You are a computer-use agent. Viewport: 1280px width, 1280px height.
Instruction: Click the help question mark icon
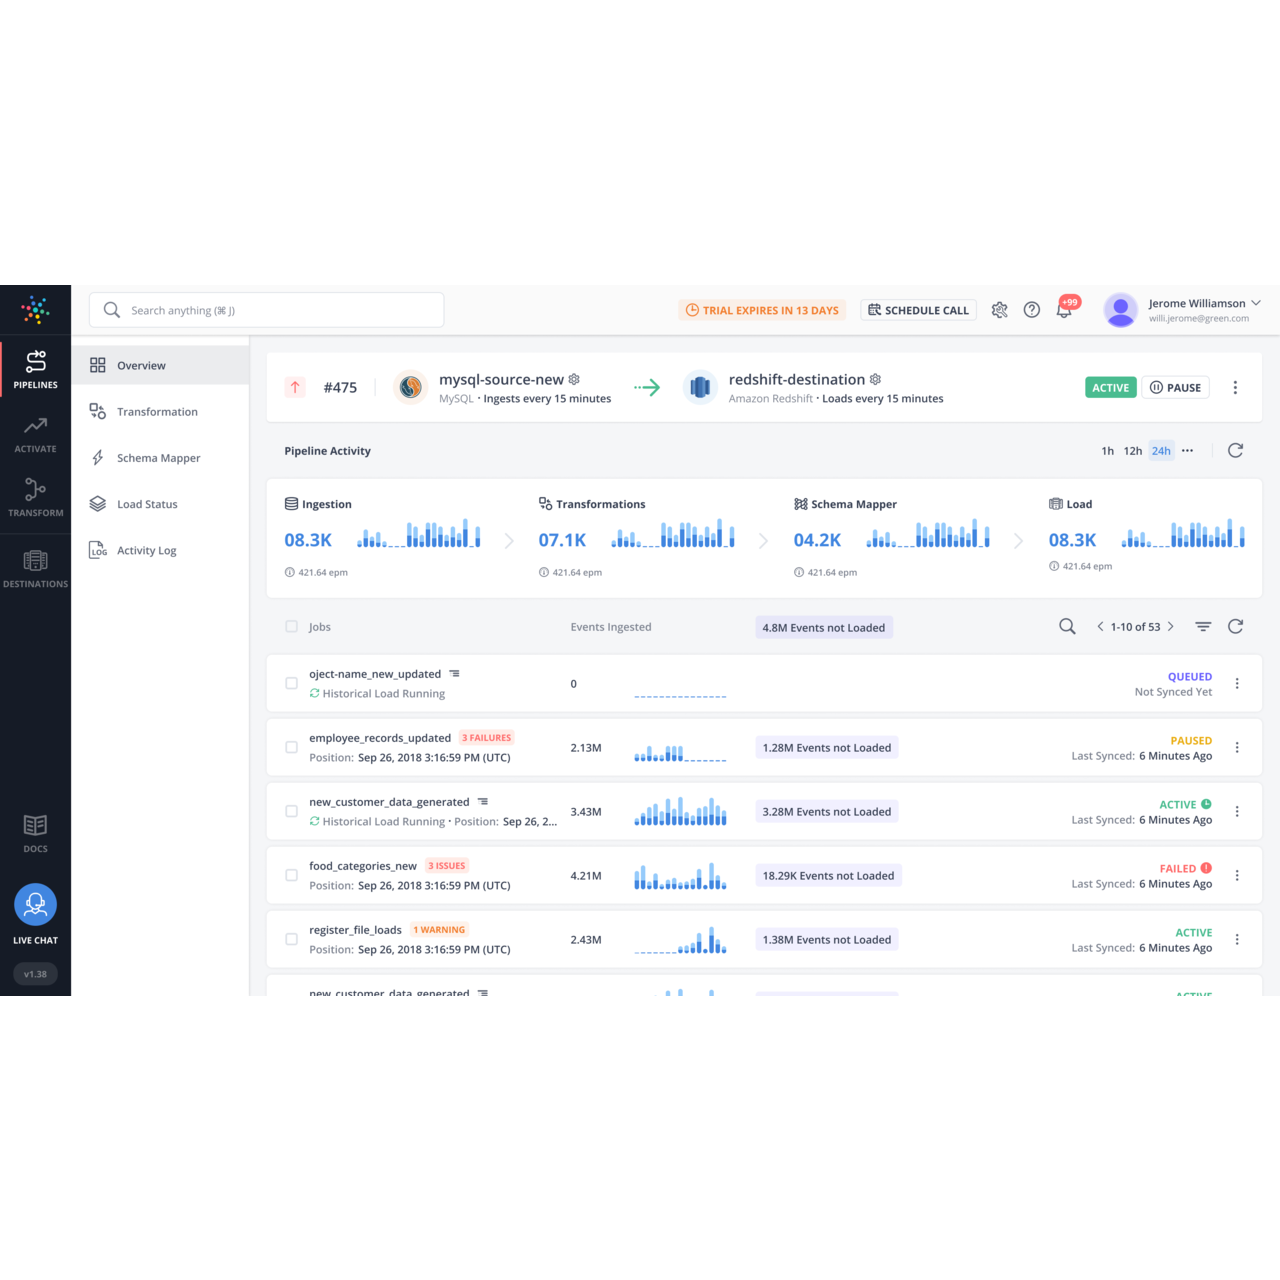click(1032, 310)
